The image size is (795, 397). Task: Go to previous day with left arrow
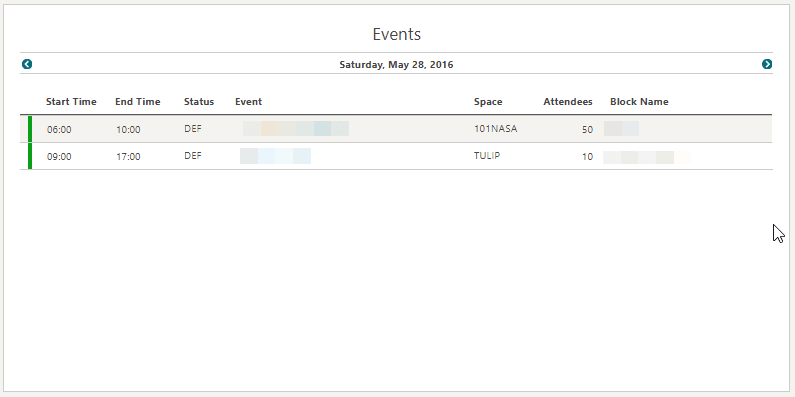(x=27, y=64)
